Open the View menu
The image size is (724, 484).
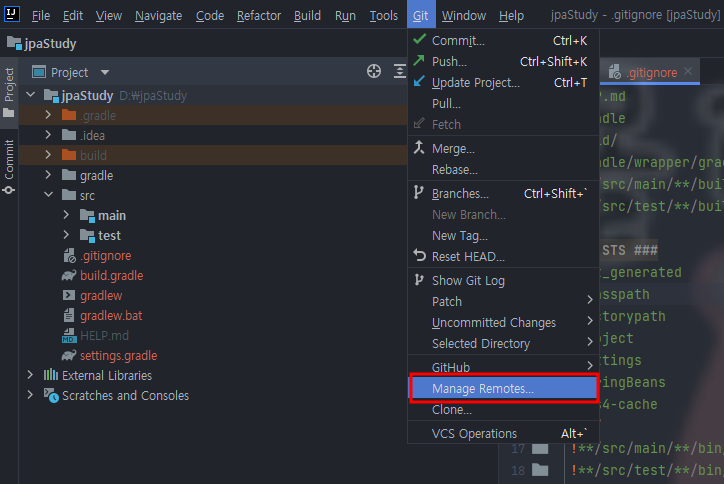(109, 16)
